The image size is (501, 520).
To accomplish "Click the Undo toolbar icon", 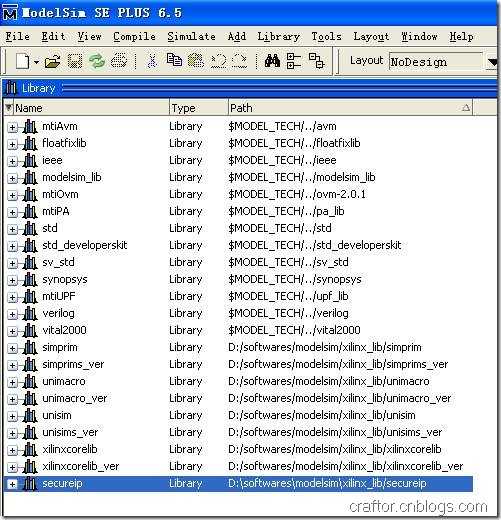I will pyautogui.click(x=218, y=61).
